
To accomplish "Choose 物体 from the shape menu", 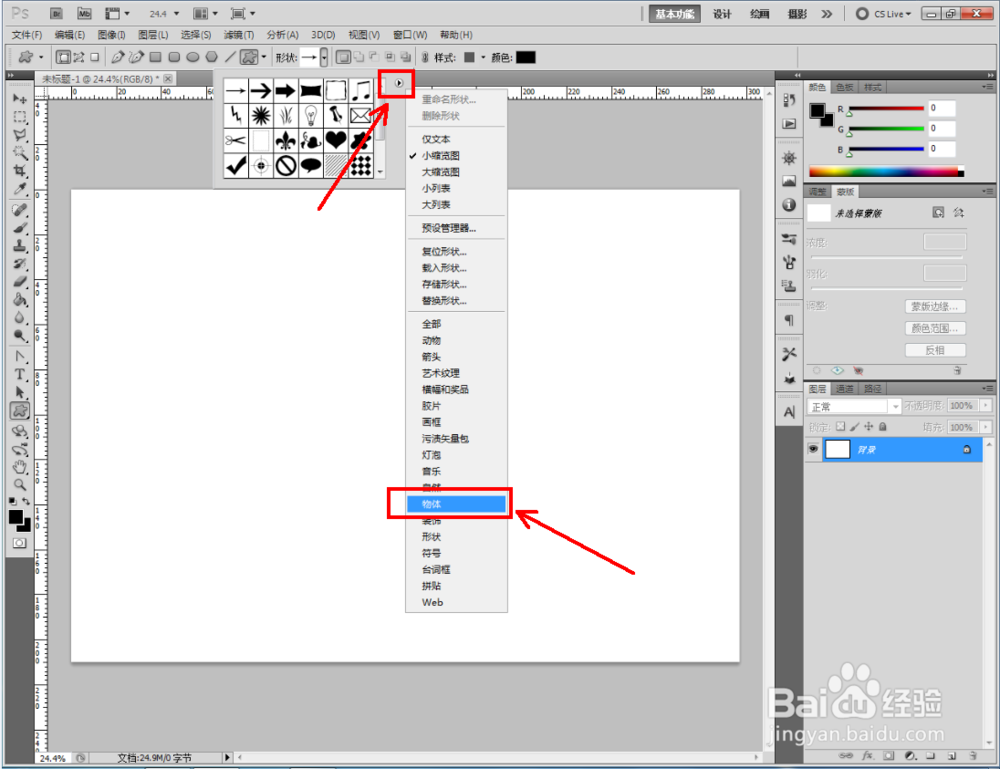I will click(457, 504).
